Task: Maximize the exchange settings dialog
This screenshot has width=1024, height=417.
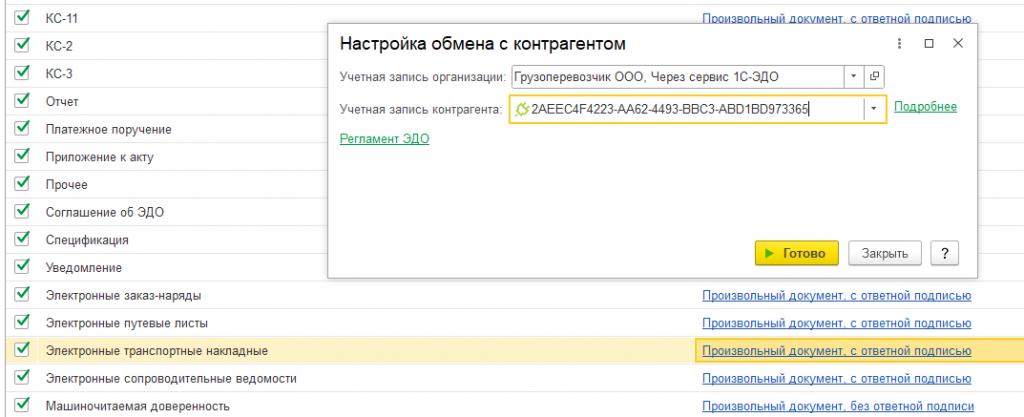Action: click(x=929, y=44)
